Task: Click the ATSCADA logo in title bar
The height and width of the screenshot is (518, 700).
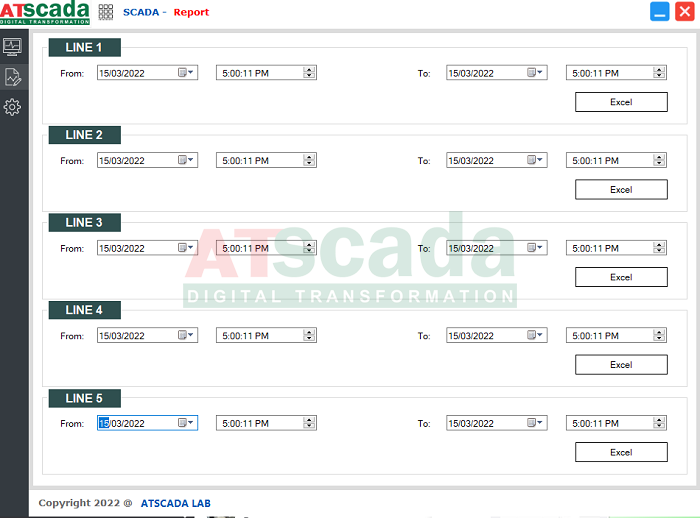Action: coord(44,12)
